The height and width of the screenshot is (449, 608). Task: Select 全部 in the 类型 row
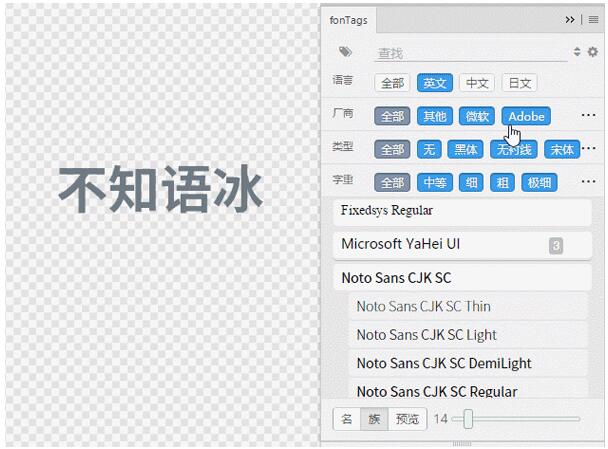pyautogui.click(x=392, y=149)
